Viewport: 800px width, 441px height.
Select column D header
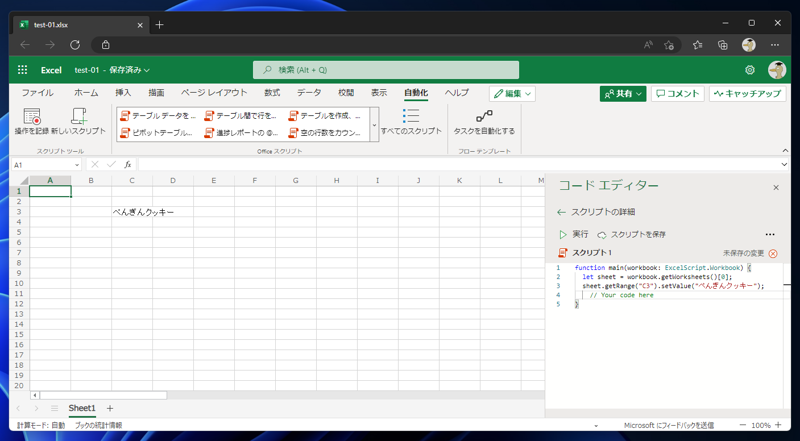(173, 180)
